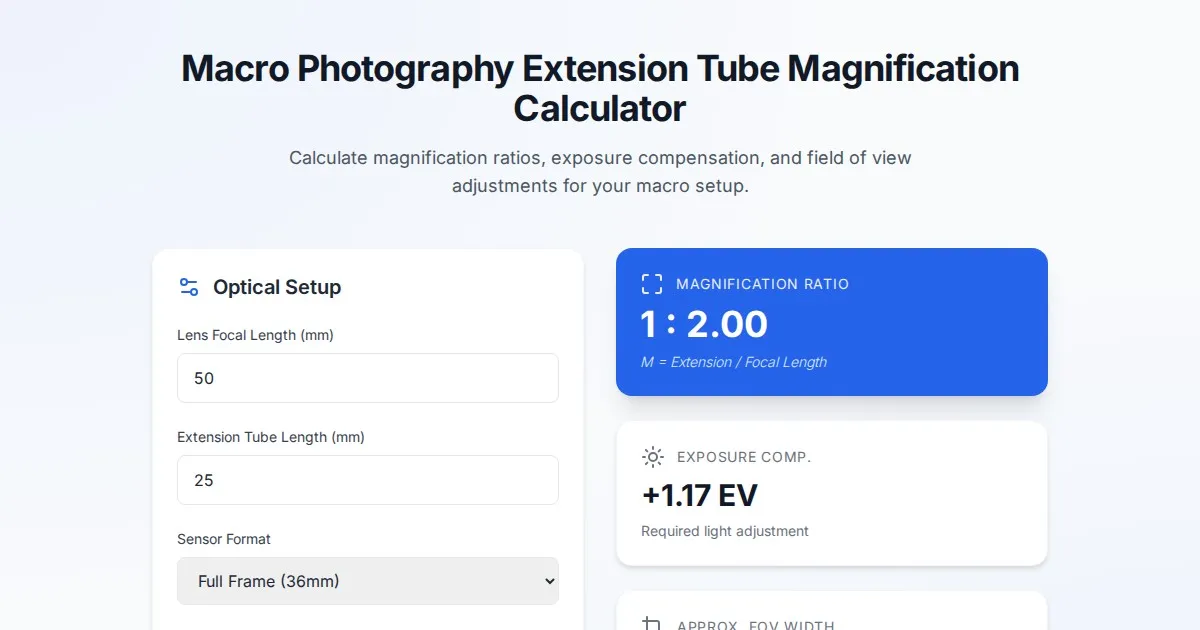This screenshot has height=630, width=1200.
Task: Click the APPROX. FOV WIDTH label
Action: pos(755,625)
